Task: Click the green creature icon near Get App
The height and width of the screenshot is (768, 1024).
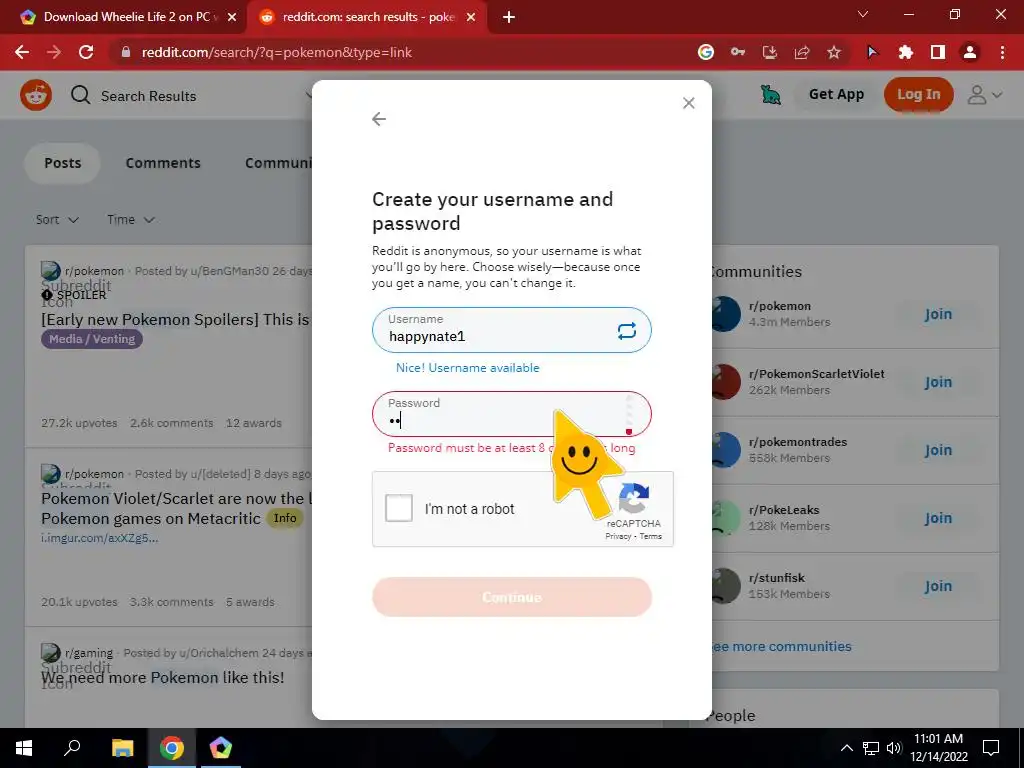Action: click(771, 95)
